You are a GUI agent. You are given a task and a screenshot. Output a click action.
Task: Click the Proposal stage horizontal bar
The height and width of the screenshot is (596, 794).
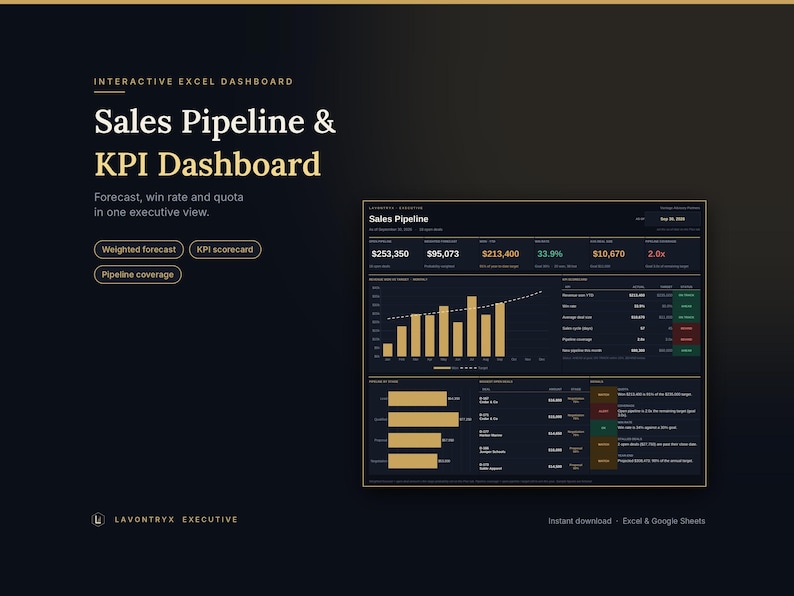point(414,440)
